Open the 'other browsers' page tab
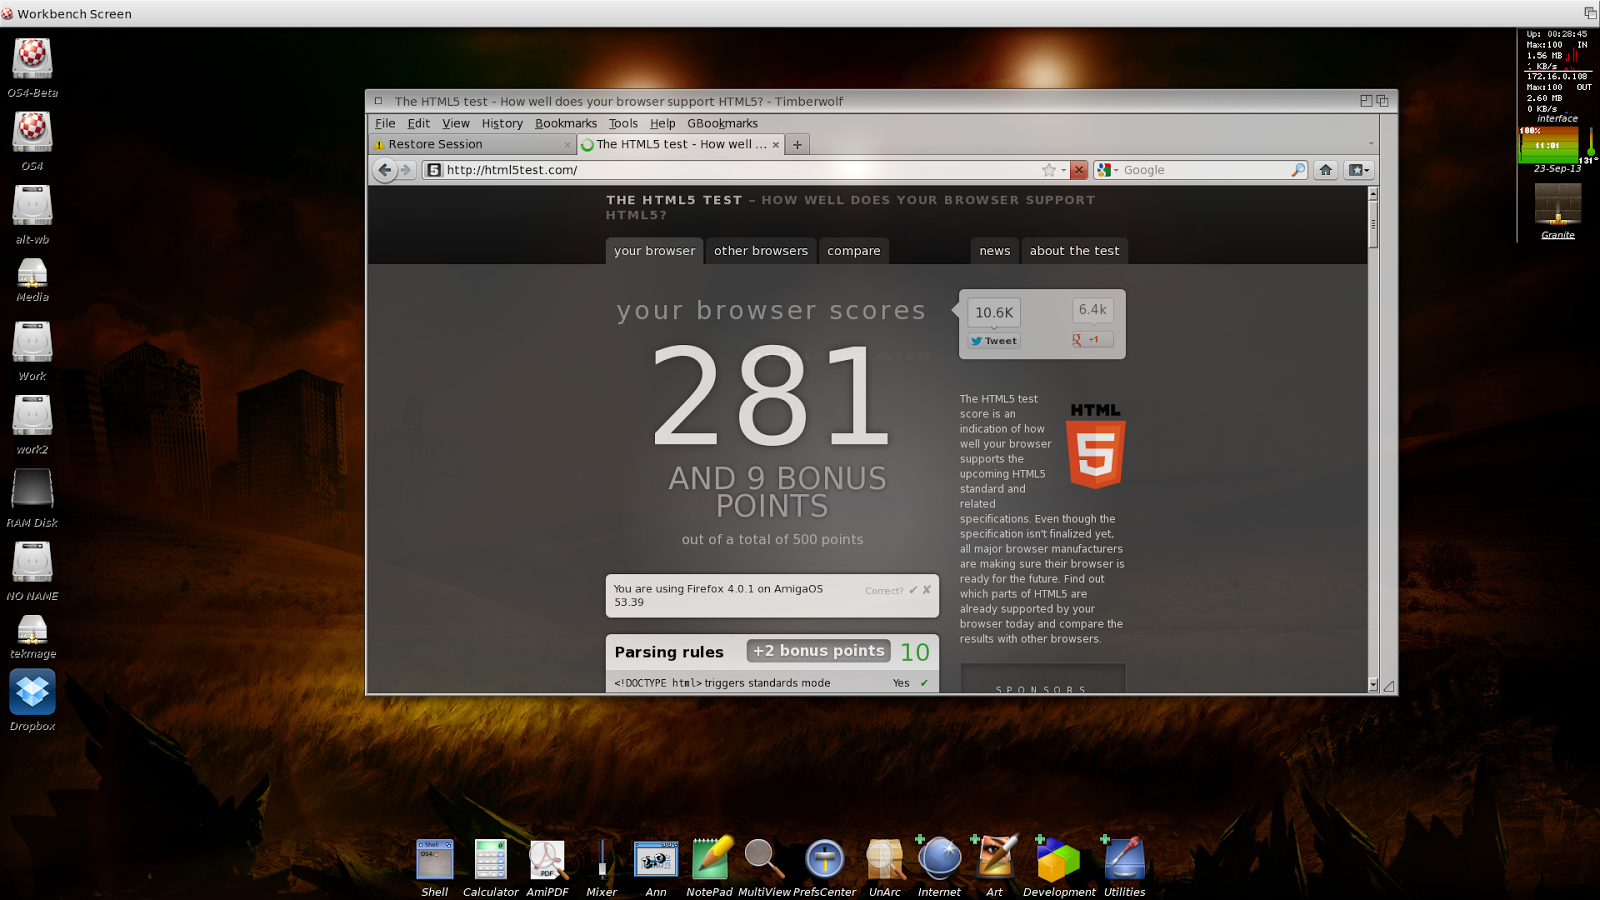 [x=761, y=251]
